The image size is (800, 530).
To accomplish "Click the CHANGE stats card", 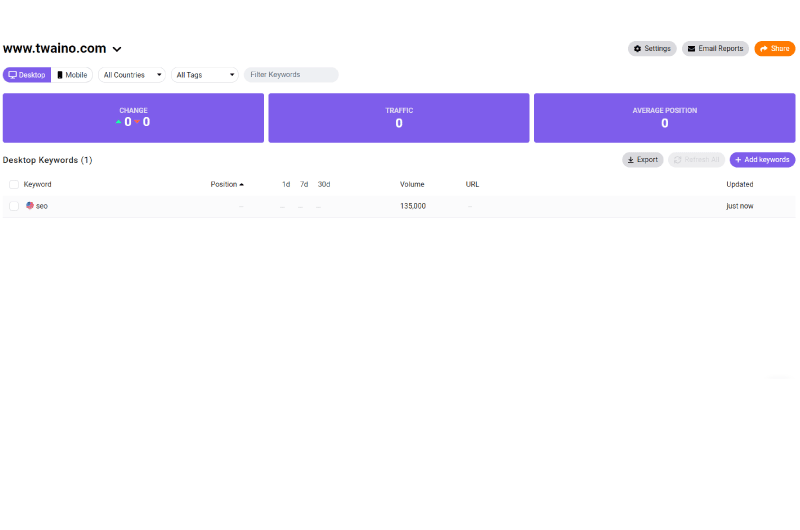I will coord(133,118).
